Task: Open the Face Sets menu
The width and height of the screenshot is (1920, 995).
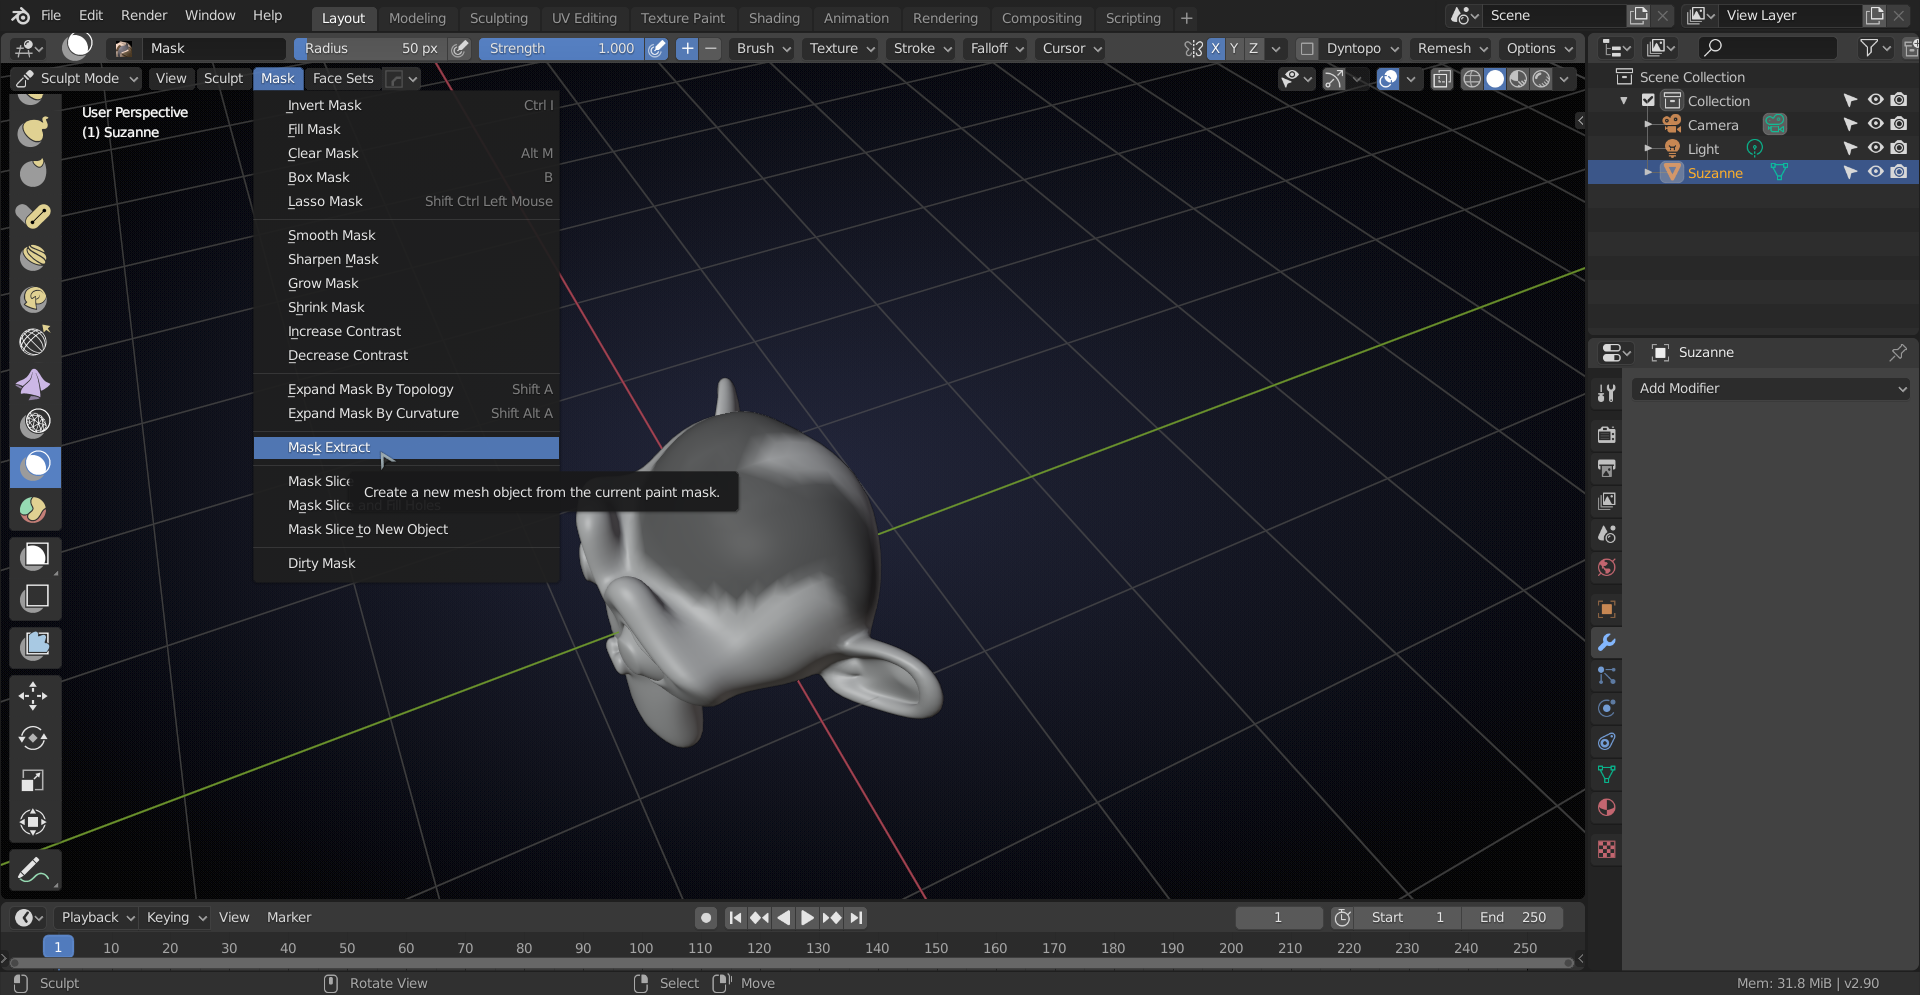Action: (x=343, y=78)
